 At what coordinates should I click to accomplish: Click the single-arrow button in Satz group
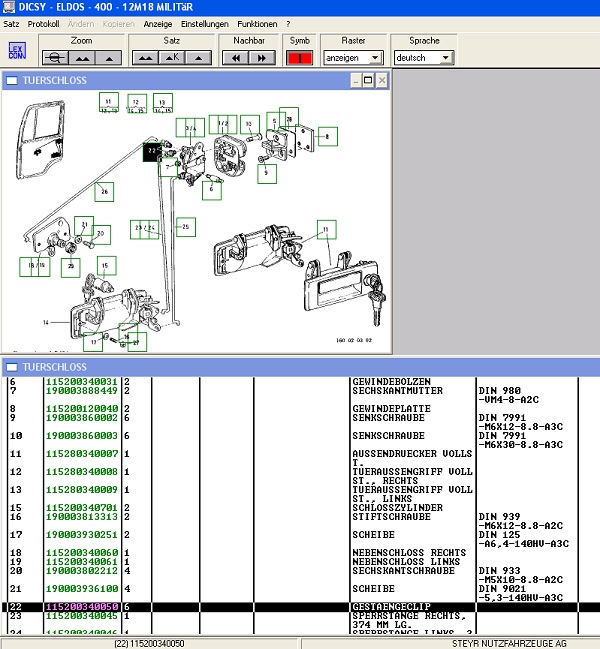(196, 58)
